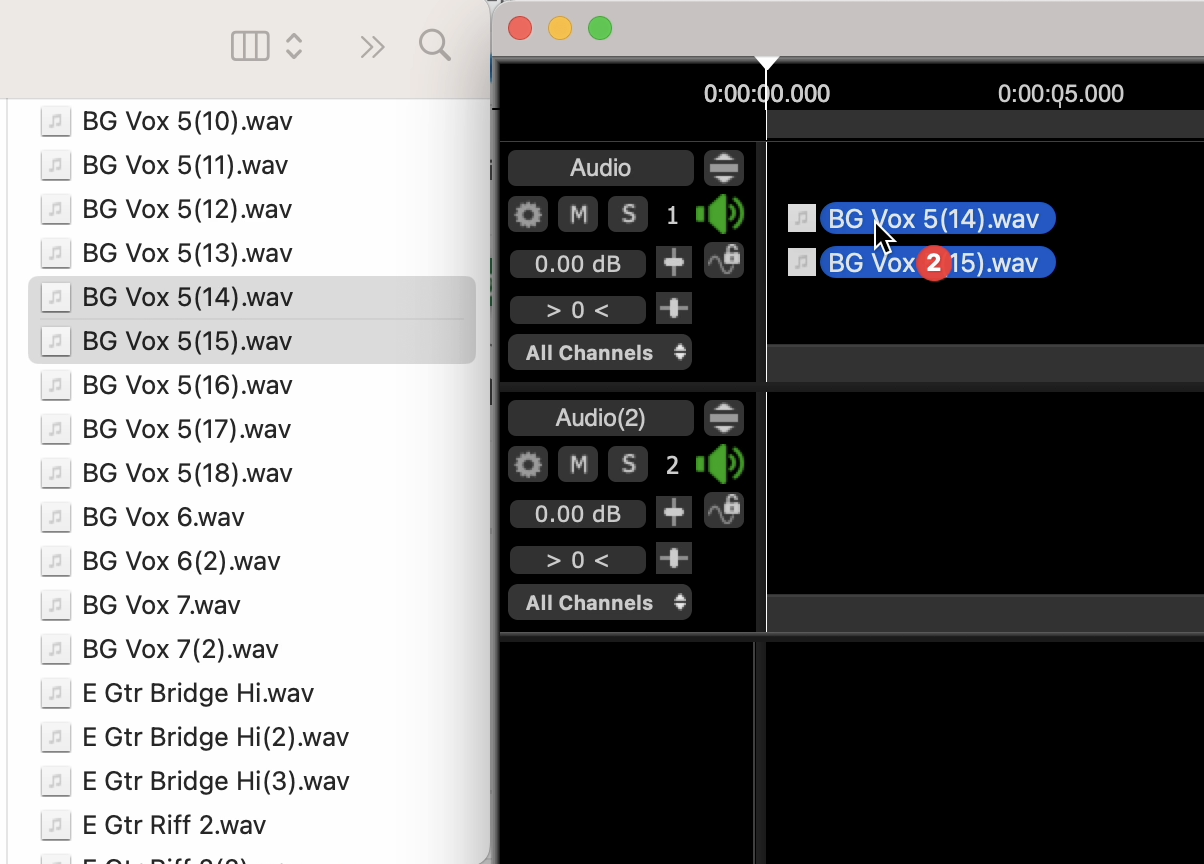Click the automation lock icon on track 1
Viewport: 1204px width, 864px height.
723,260
